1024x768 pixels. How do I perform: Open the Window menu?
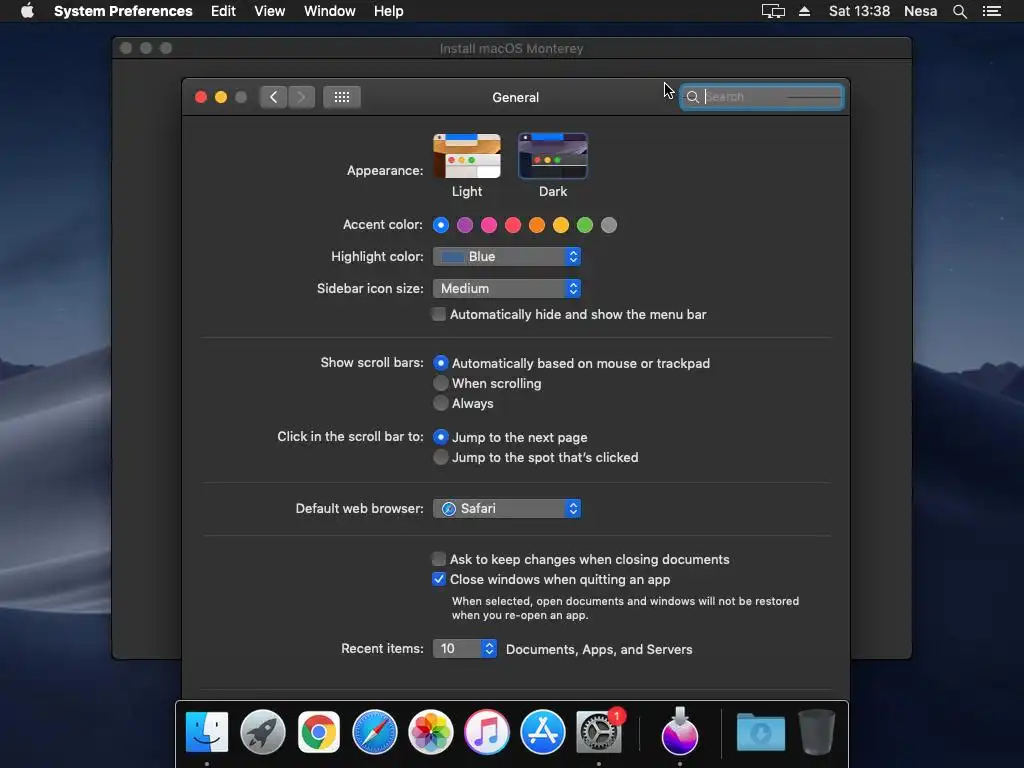[x=330, y=11]
